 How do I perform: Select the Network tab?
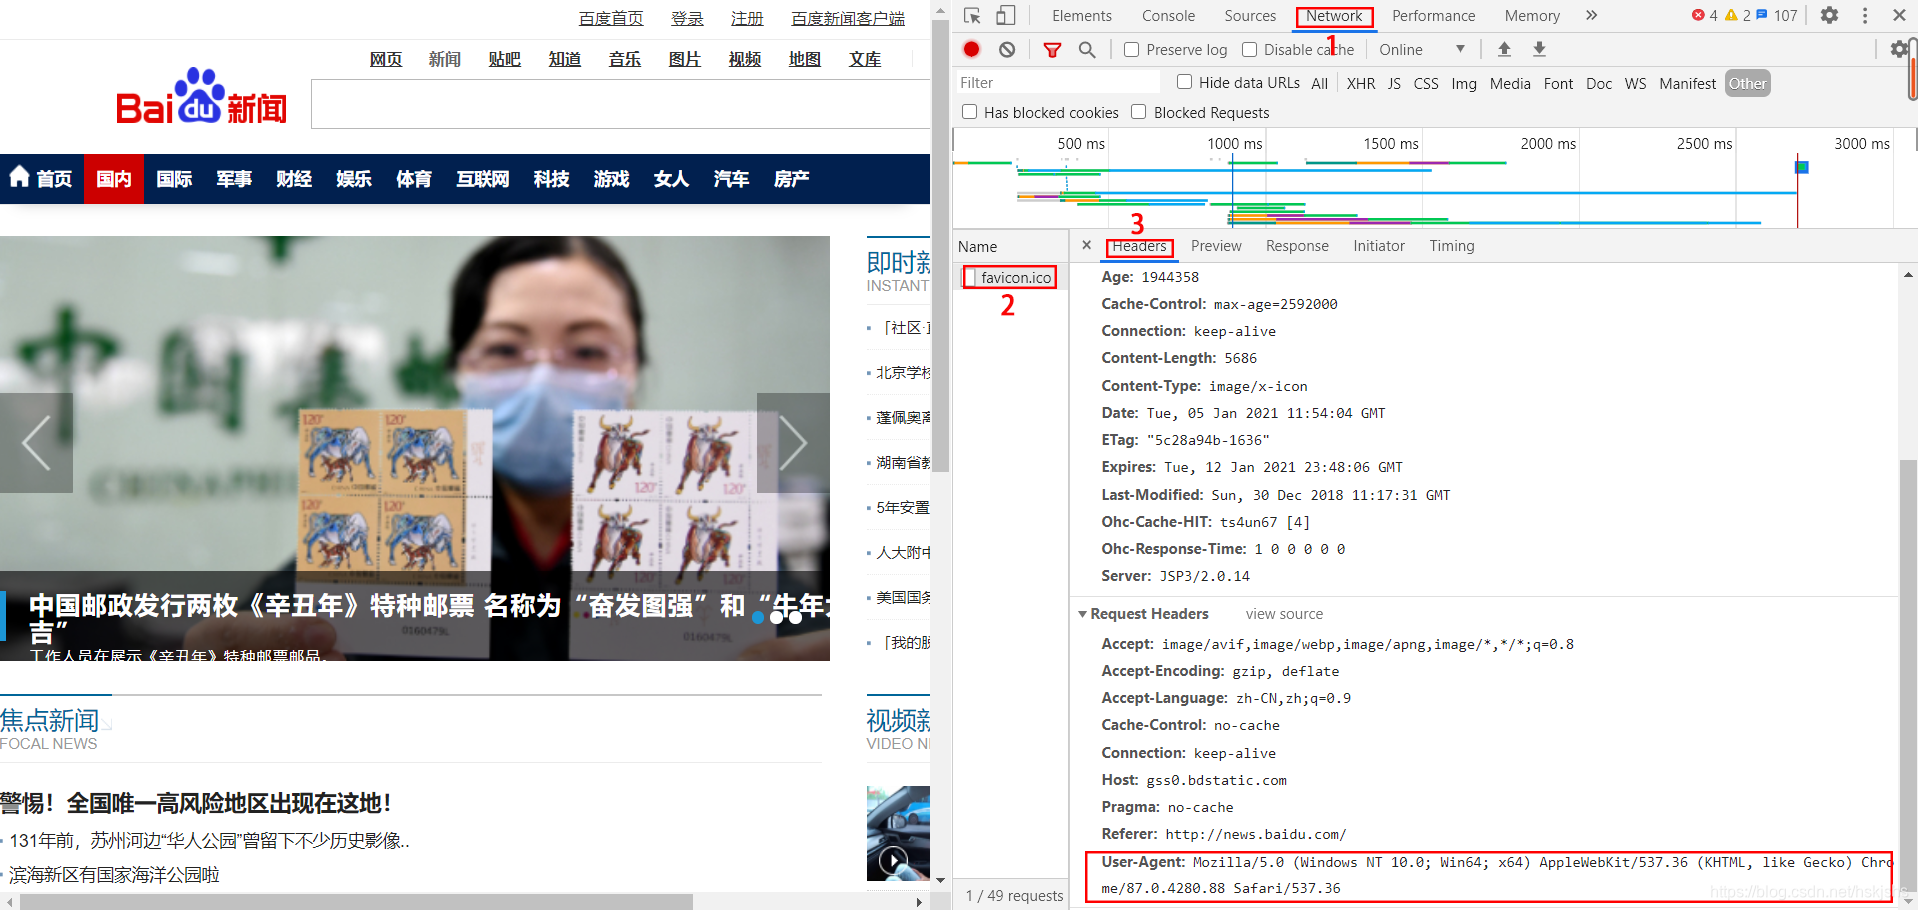pos(1334,16)
